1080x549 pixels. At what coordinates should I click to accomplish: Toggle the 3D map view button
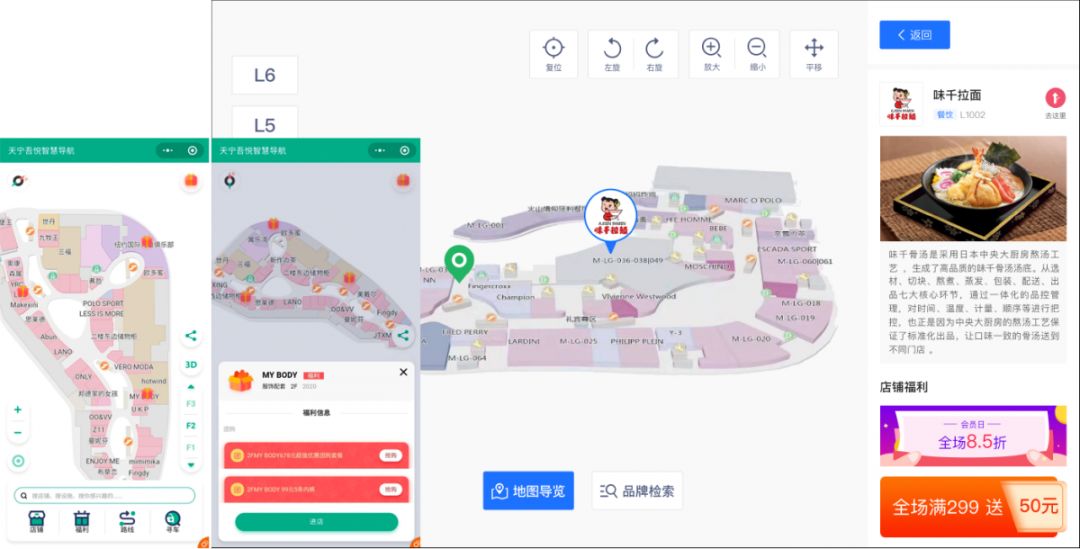click(x=191, y=364)
